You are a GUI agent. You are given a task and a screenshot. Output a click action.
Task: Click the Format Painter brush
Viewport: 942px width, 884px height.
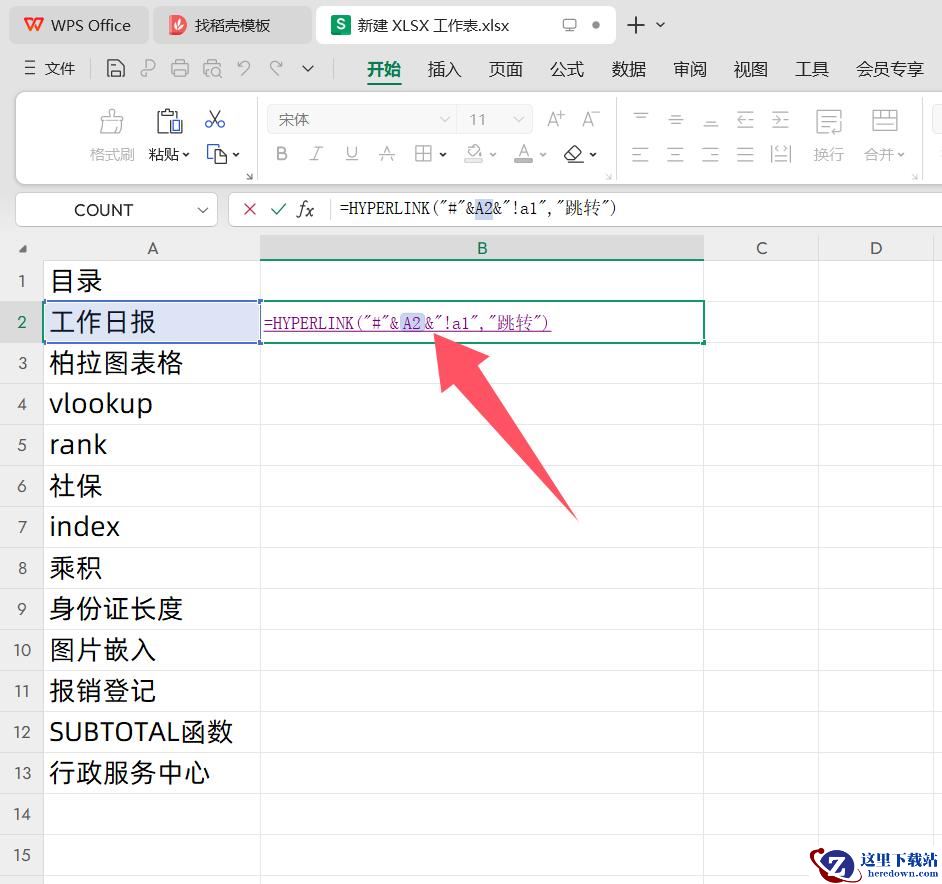(112, 121)
